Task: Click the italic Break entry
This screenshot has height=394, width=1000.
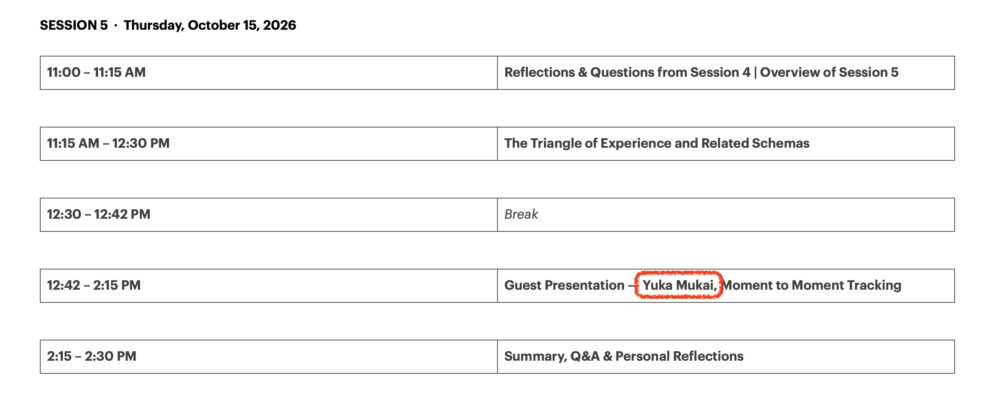Action: [x=521, y=214]
